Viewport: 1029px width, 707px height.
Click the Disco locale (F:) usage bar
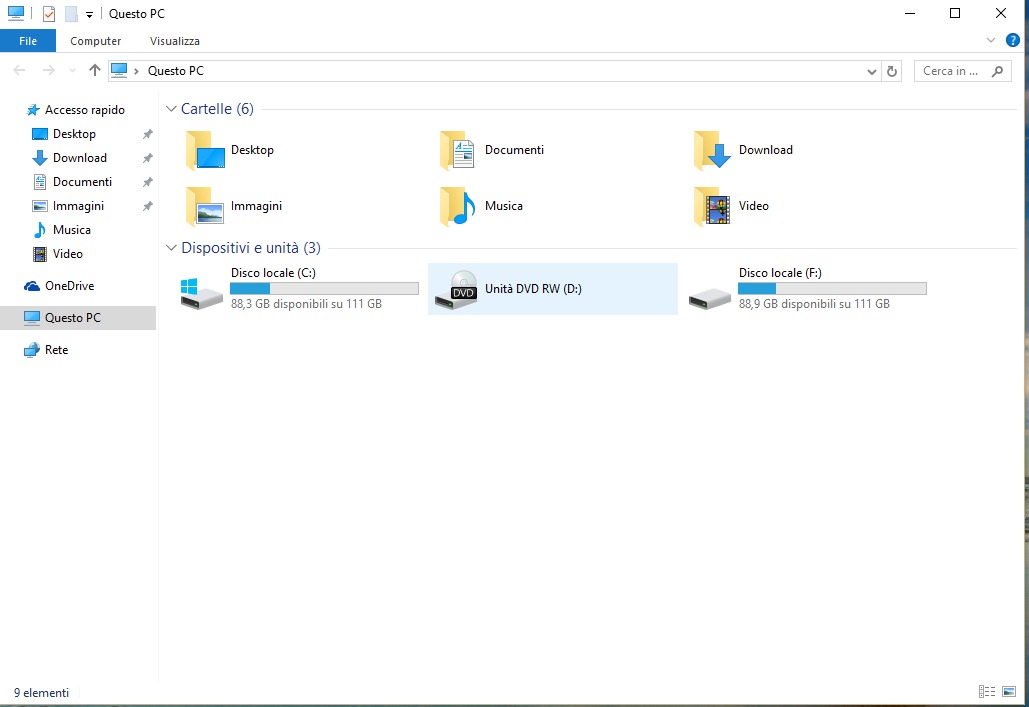coord(832,288)
